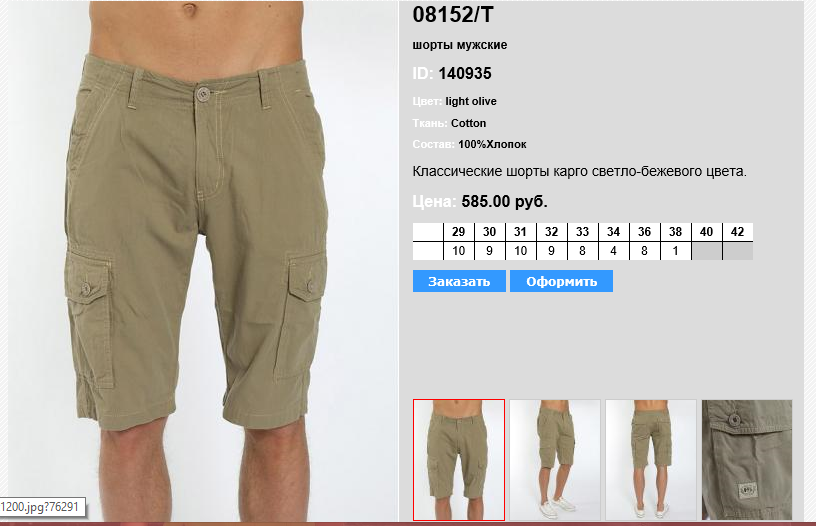
Task: Select size 36 header cell
Action: tap(644, 232)
